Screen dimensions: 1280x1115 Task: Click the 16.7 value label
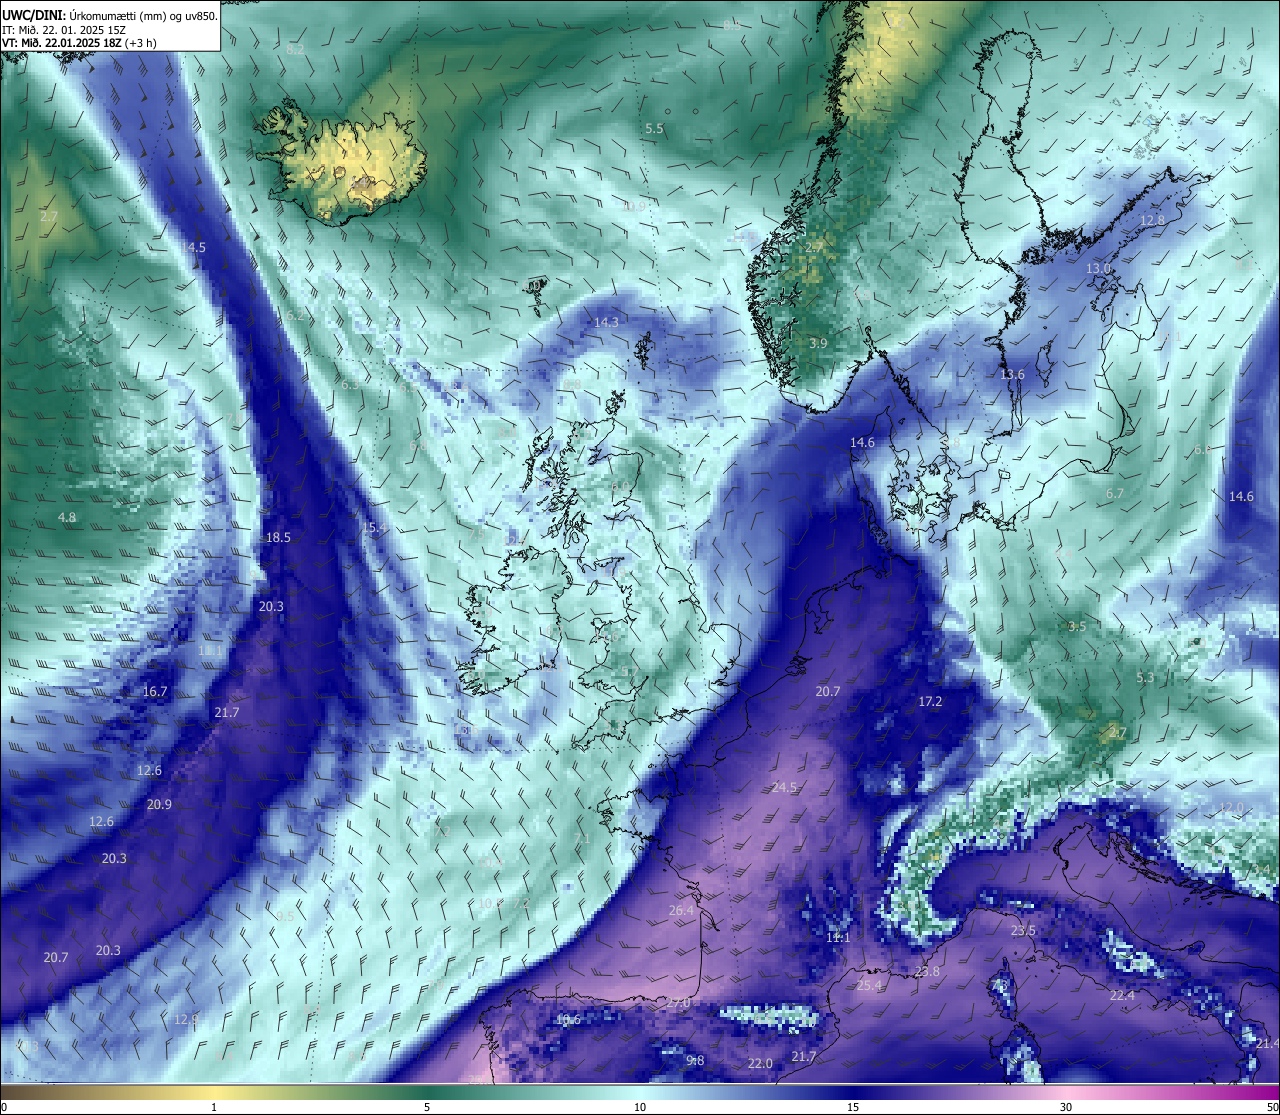coord(155,692)
